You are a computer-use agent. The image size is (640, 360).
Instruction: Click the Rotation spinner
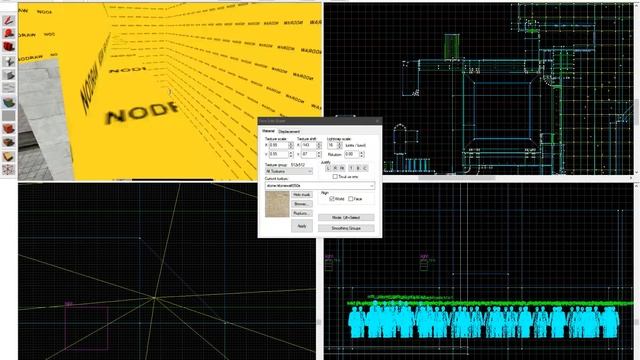pyautogui.click(x=362, y=154)
